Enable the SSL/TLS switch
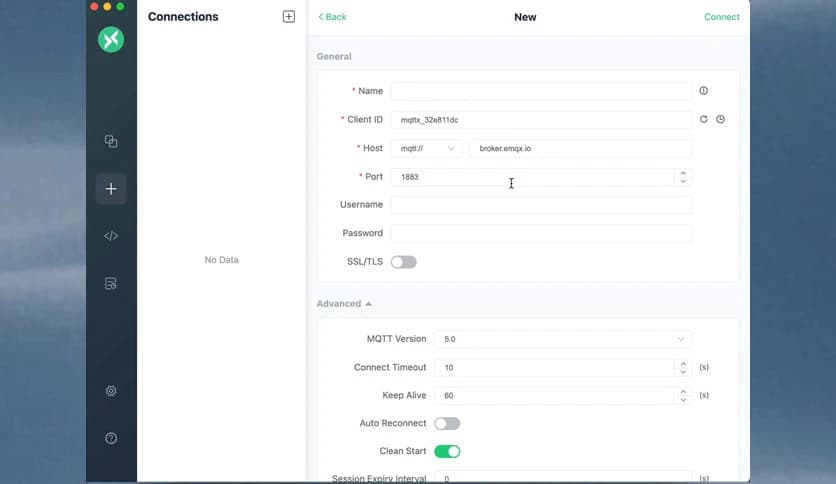This screenshot has width=836, height=484. pos(403,262)
